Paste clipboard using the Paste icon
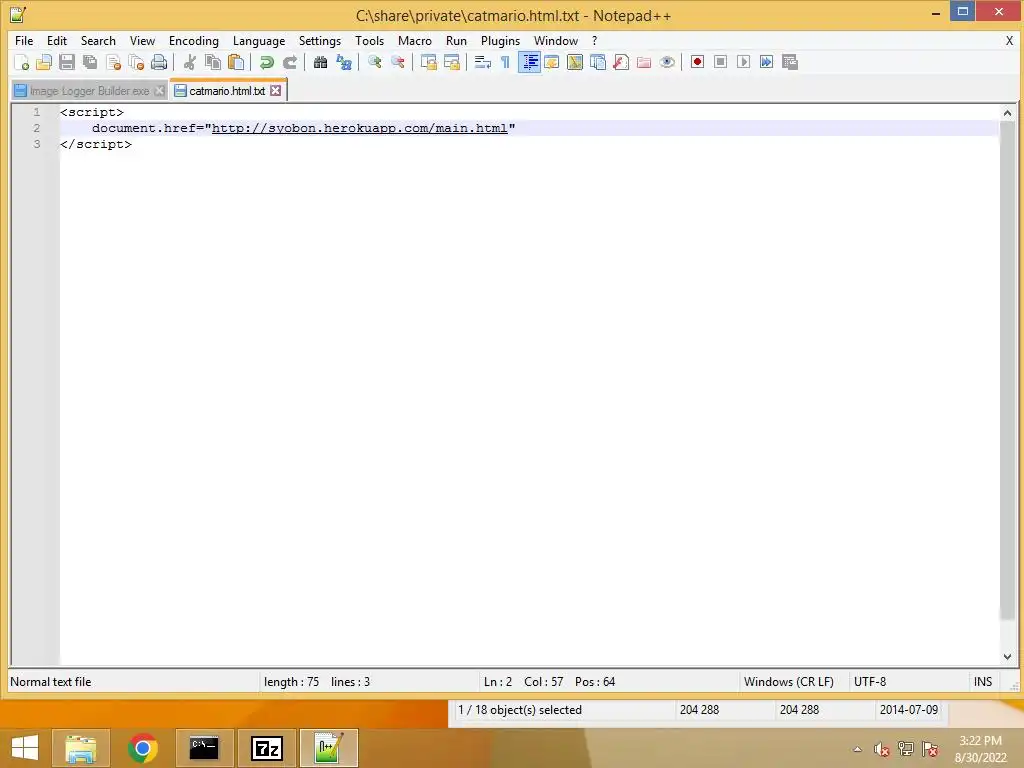This screenshot has width=1024, height=768. (236, 62)
